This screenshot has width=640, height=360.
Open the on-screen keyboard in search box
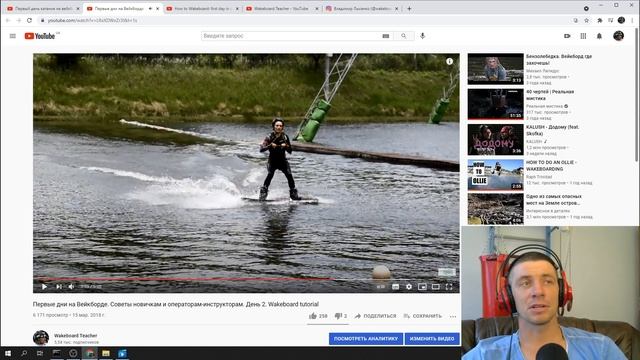tap(386, 36)
